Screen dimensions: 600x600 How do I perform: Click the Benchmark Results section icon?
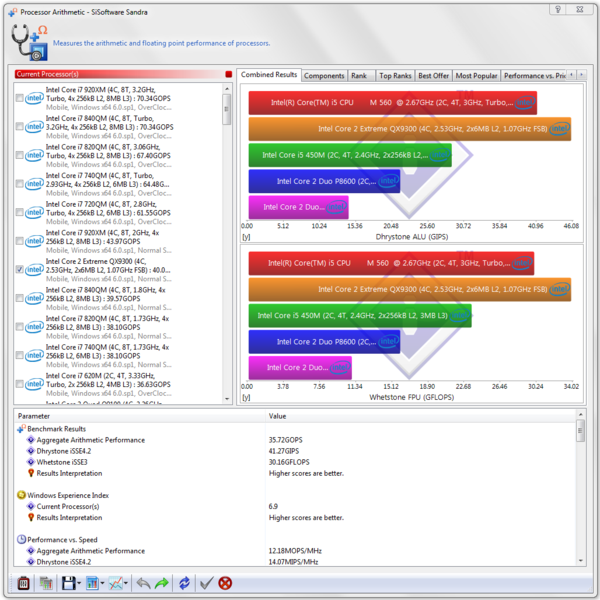(21, 429)
